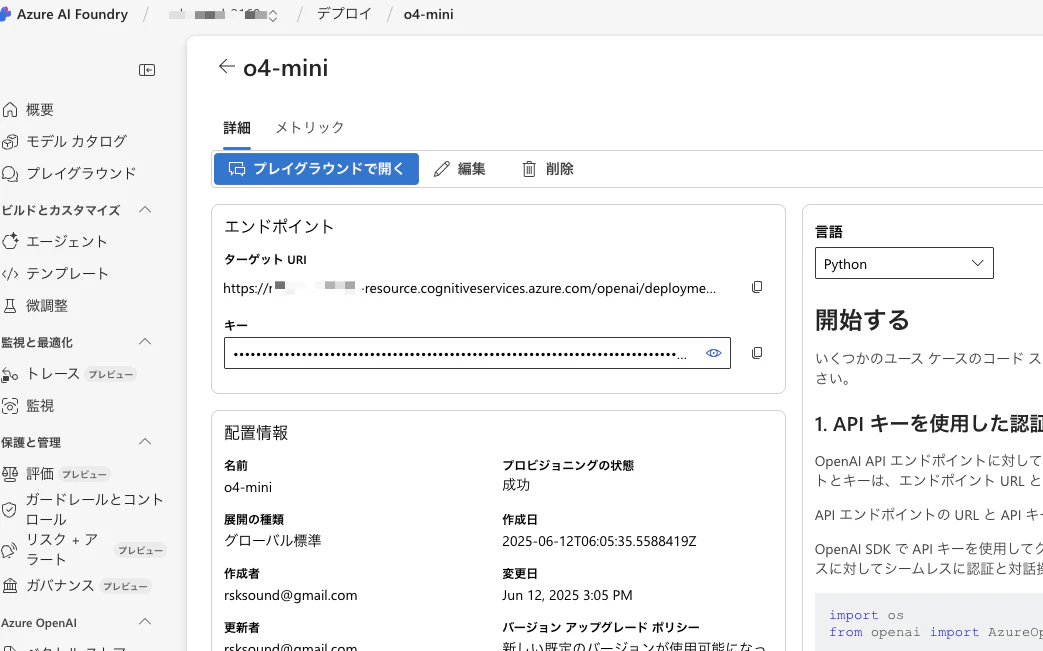Screen dimensions: 1043x651
Task: Click the 削除 button
Action: [x=548, y=169]
